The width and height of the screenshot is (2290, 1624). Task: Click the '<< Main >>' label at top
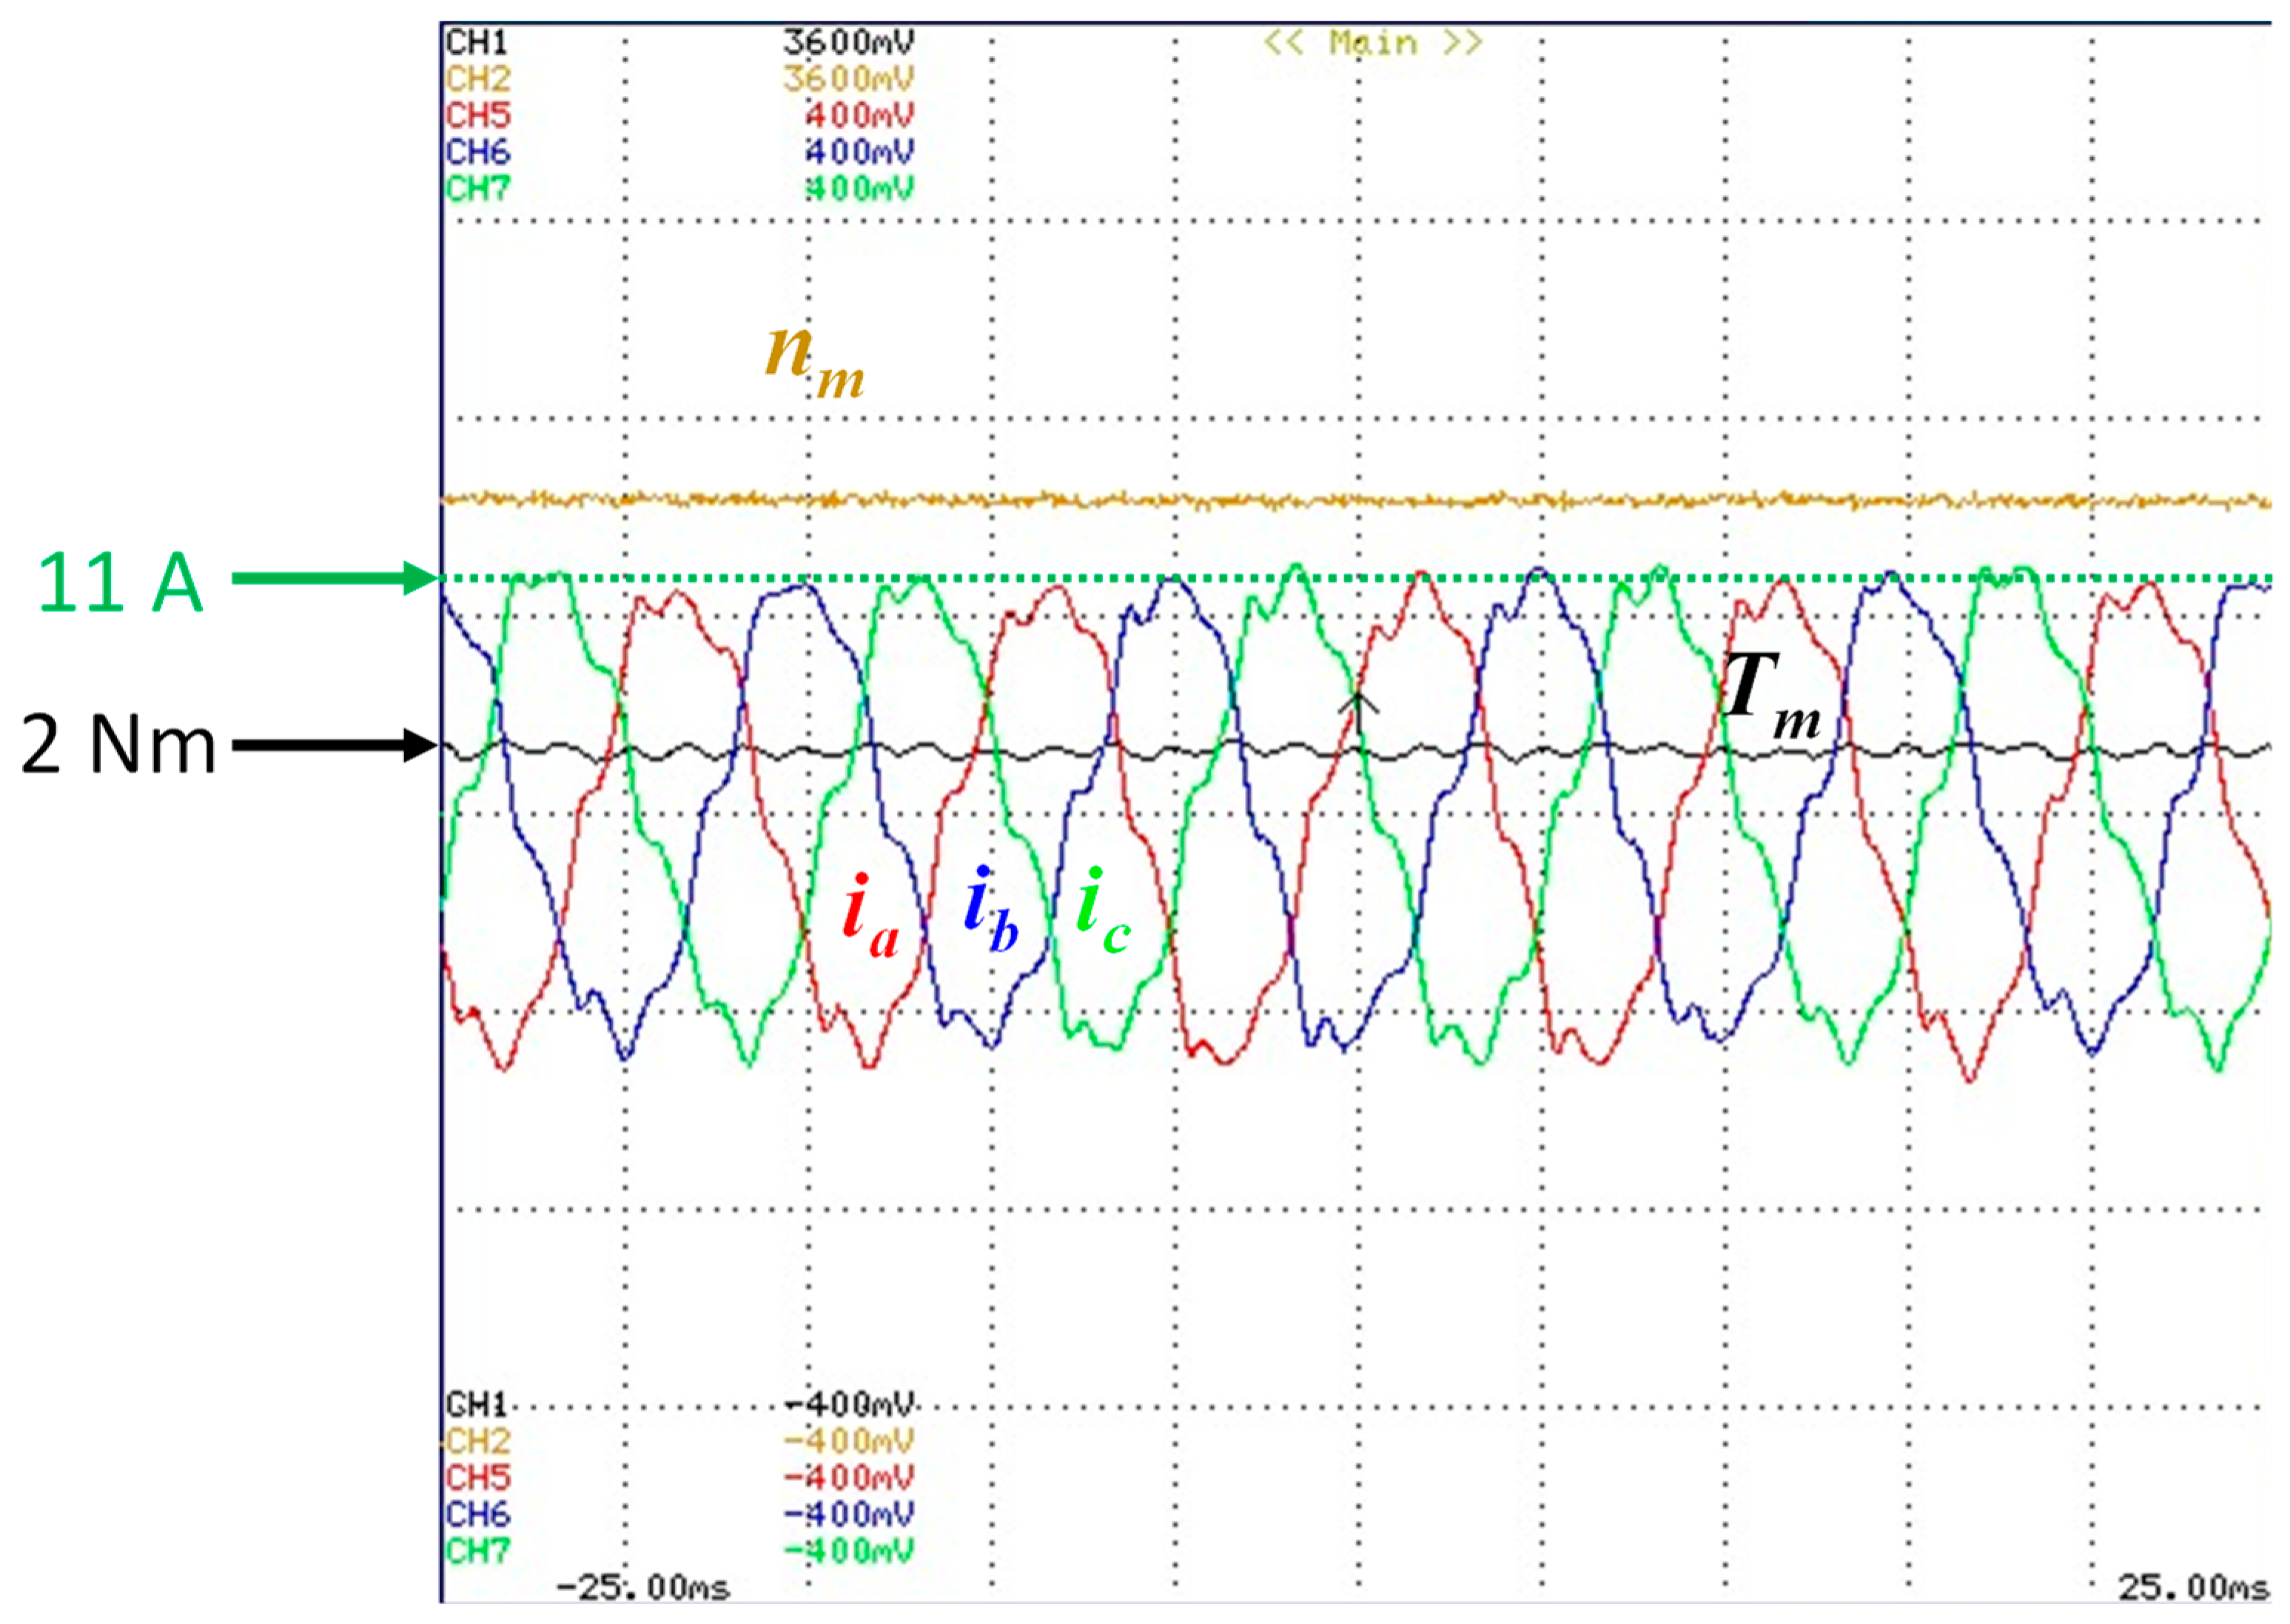pos(1372,43)
